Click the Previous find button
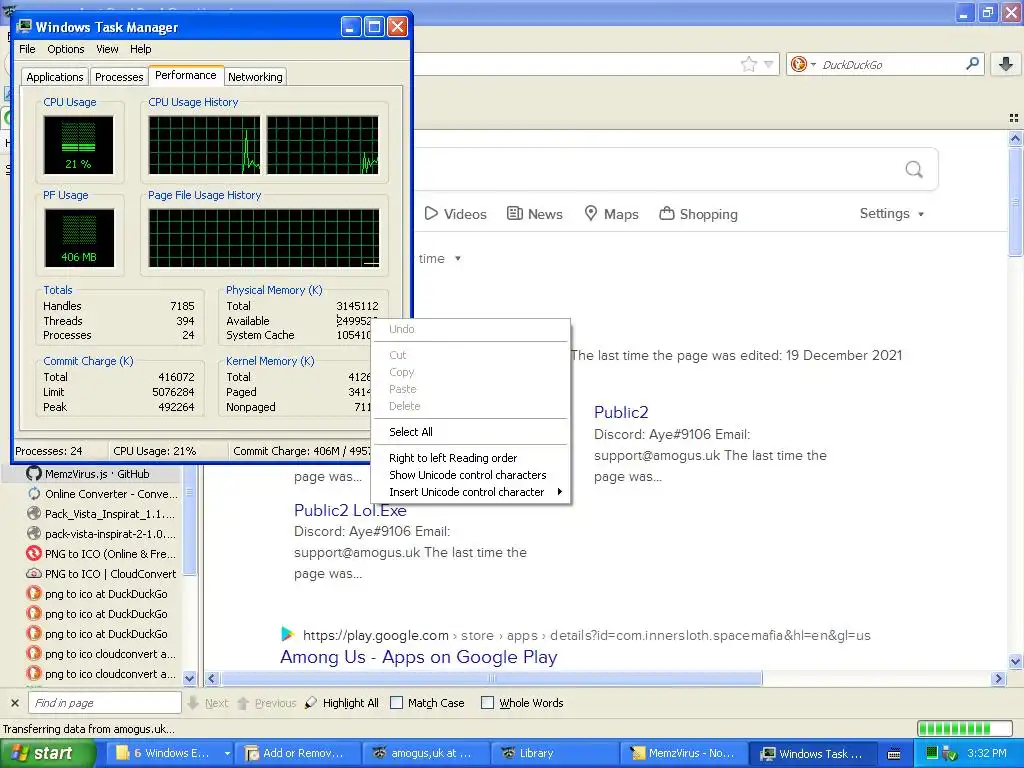1024x768 pixels. coord(266,703)
